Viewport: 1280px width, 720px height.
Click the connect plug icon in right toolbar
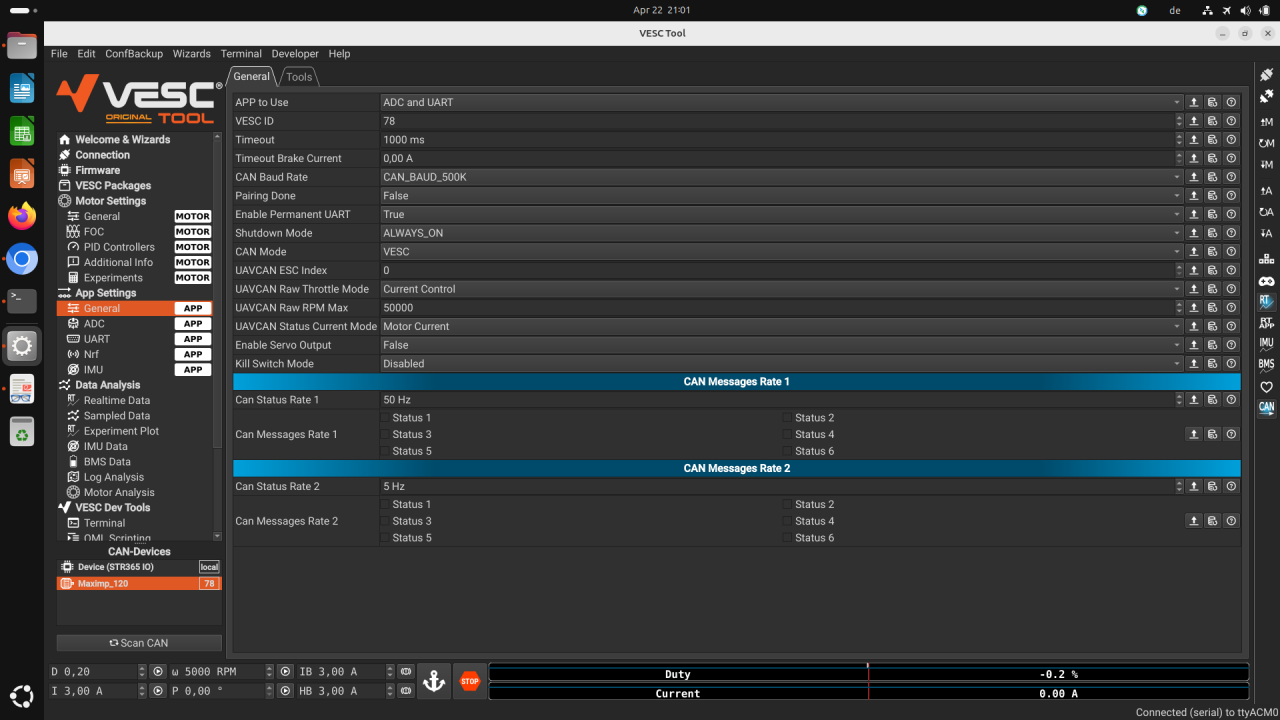[x=1267, y=75]
